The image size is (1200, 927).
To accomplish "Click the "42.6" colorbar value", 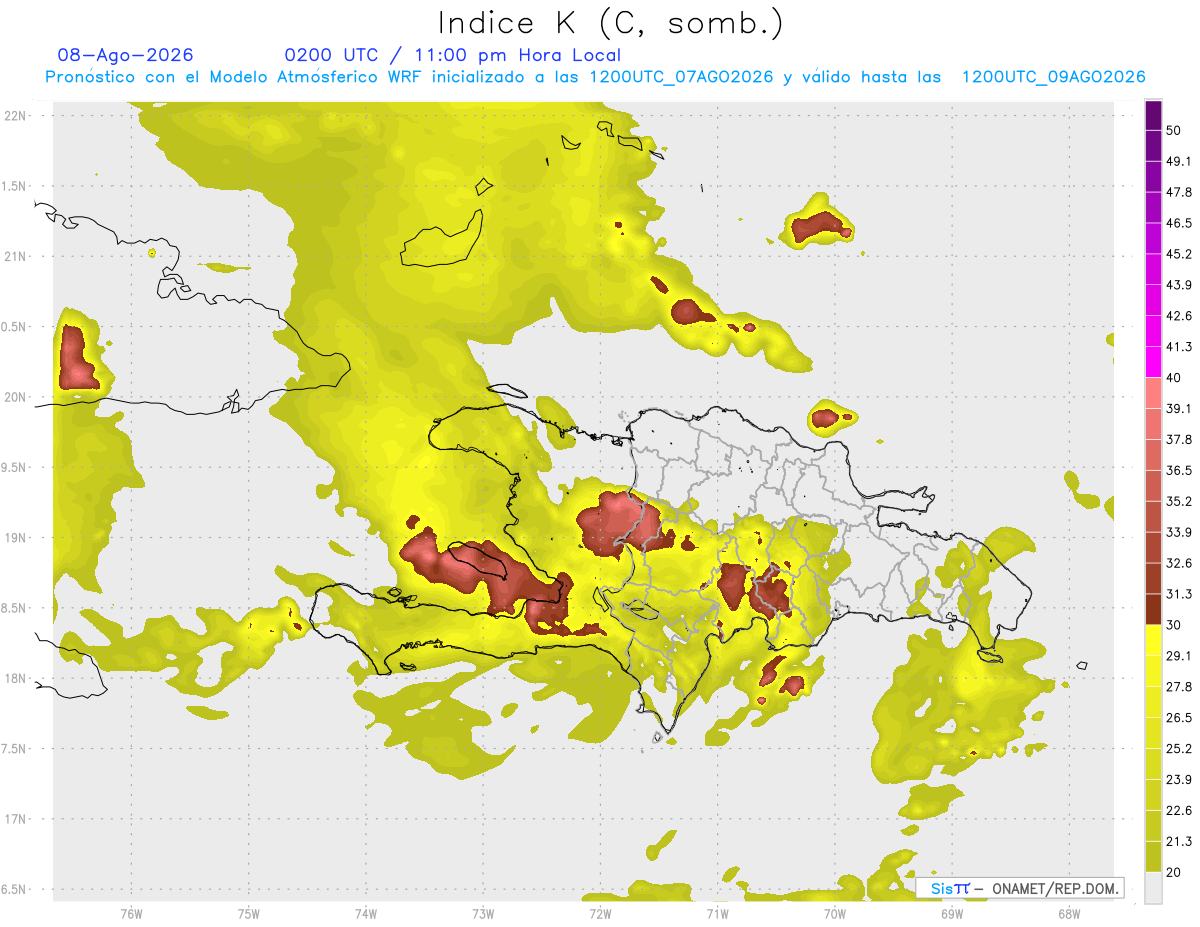I will (1179, 316).
